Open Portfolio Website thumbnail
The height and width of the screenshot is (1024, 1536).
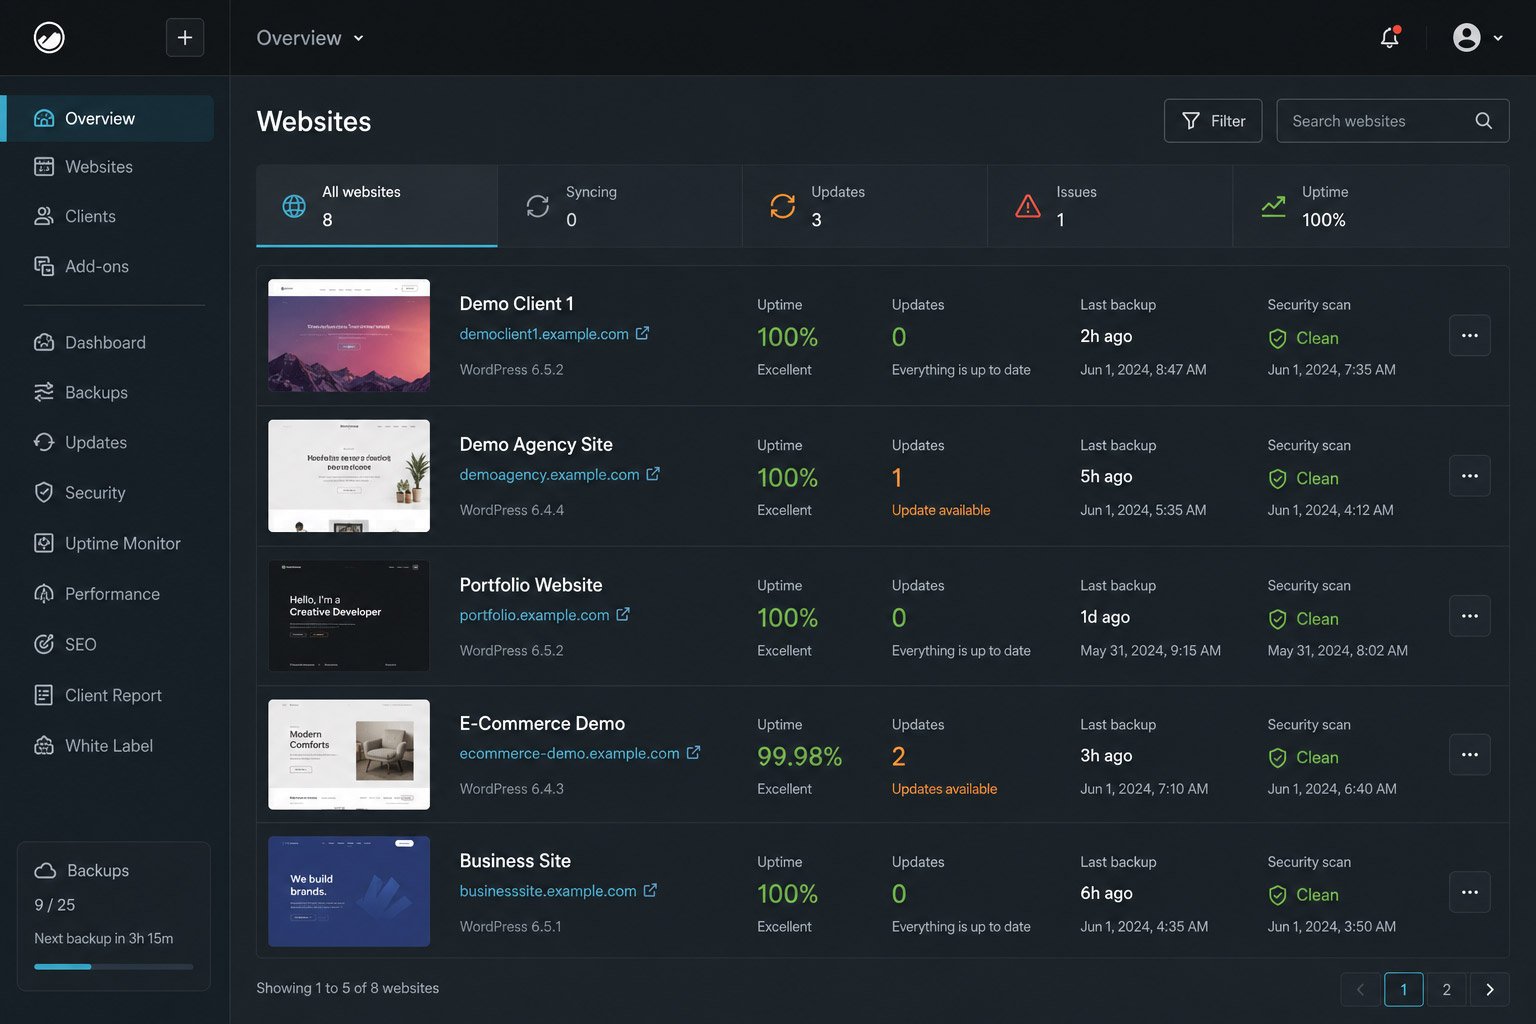point(349,615)
